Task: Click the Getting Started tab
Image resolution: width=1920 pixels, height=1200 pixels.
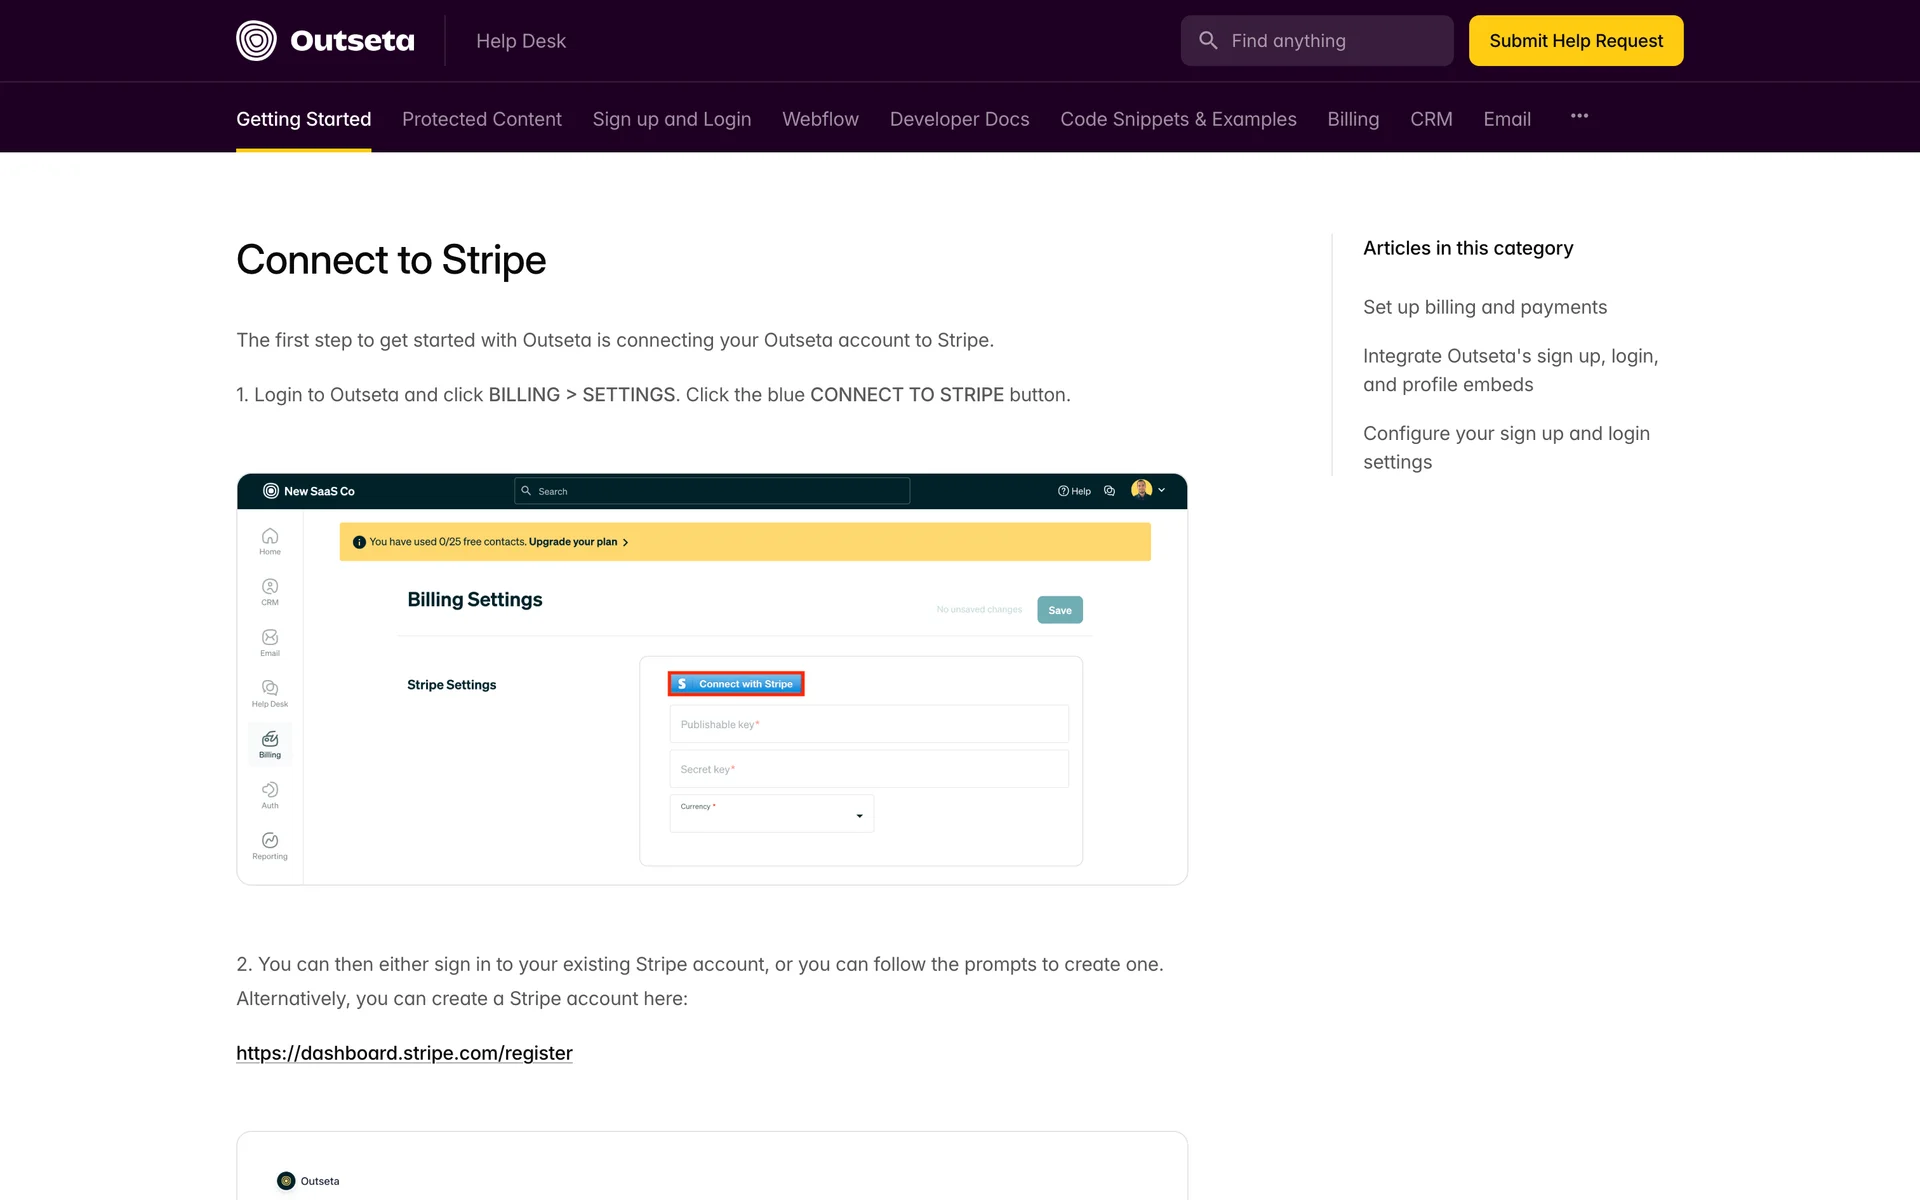Action: click(x=303, y=119)
